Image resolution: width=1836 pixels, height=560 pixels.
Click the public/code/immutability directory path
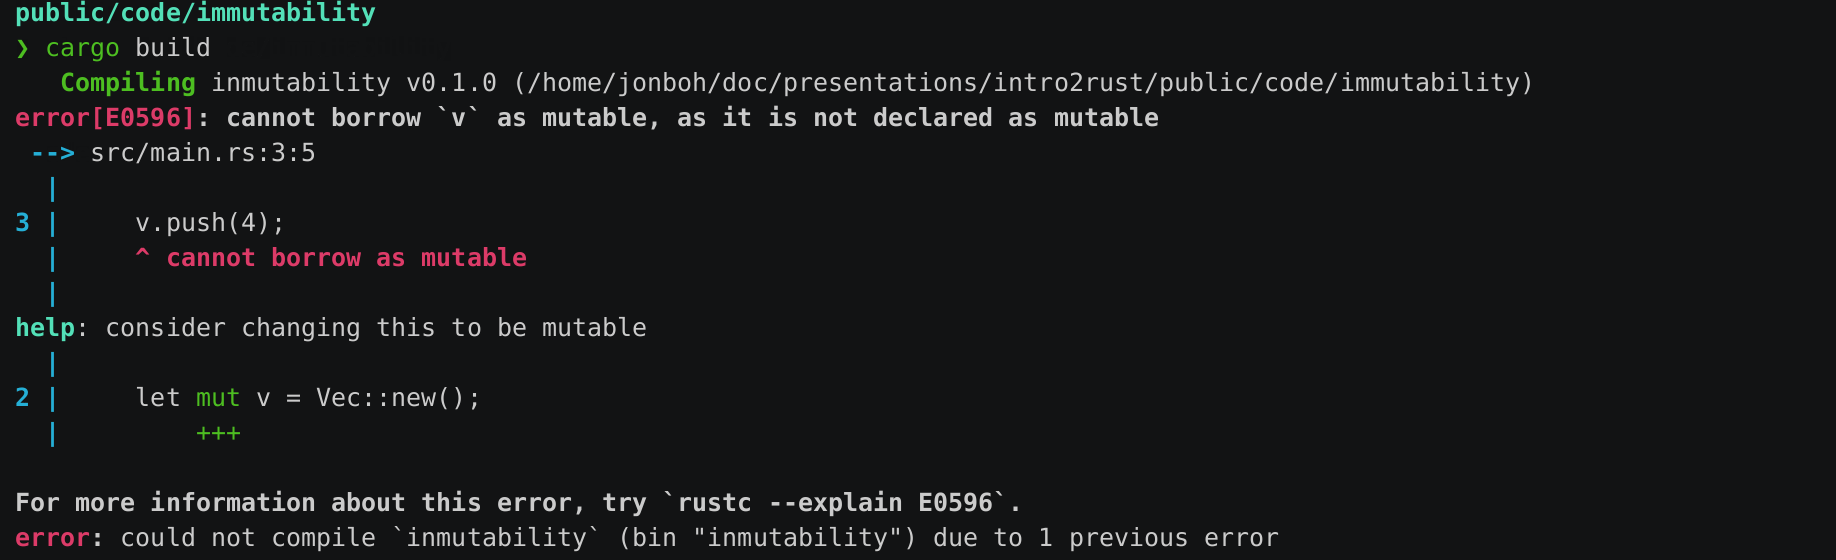click(x=196, y=13)
